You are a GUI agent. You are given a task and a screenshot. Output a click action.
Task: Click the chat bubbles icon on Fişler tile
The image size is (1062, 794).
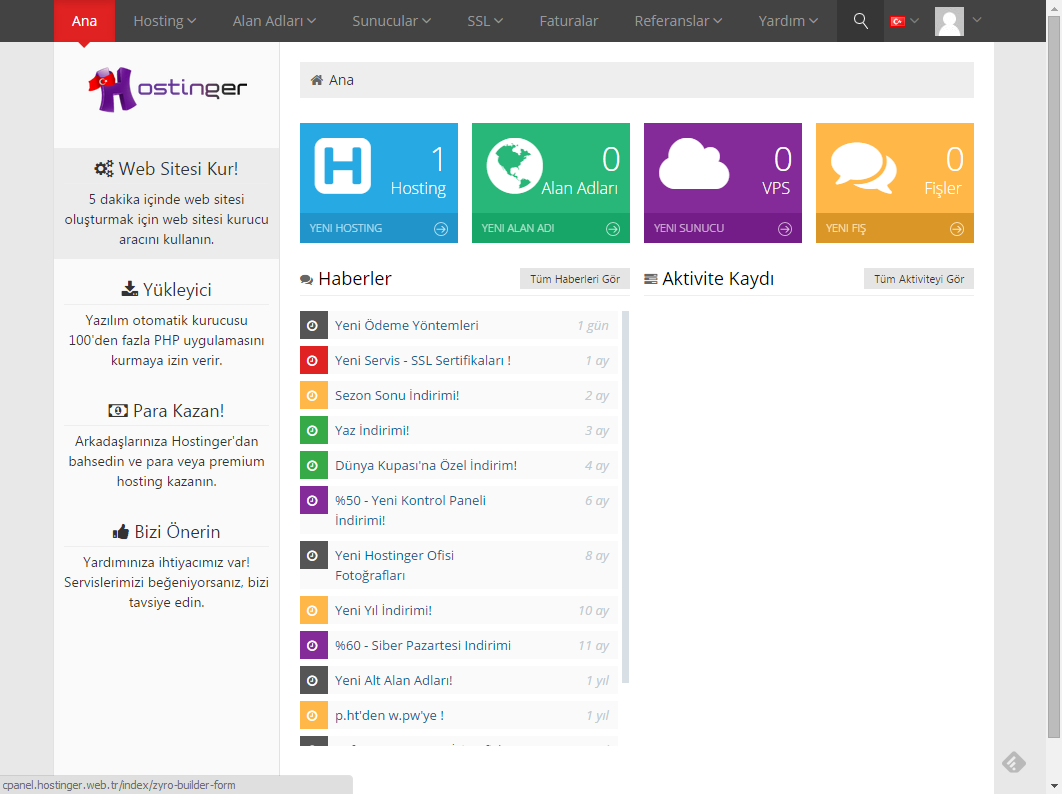point(864,167)
